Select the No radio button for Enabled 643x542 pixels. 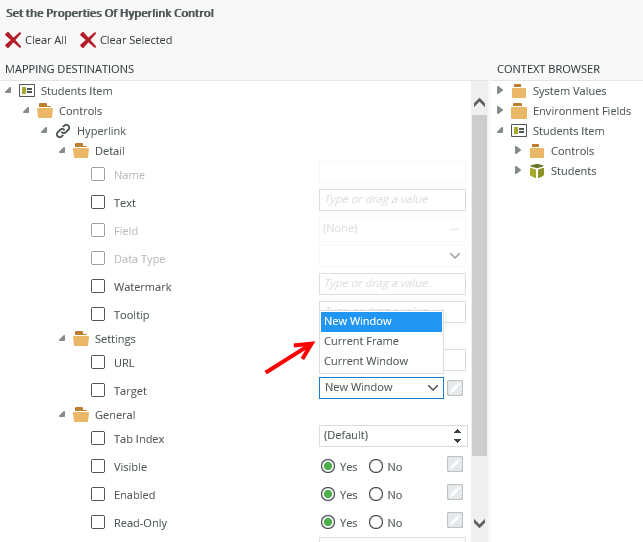coord(376,494)
